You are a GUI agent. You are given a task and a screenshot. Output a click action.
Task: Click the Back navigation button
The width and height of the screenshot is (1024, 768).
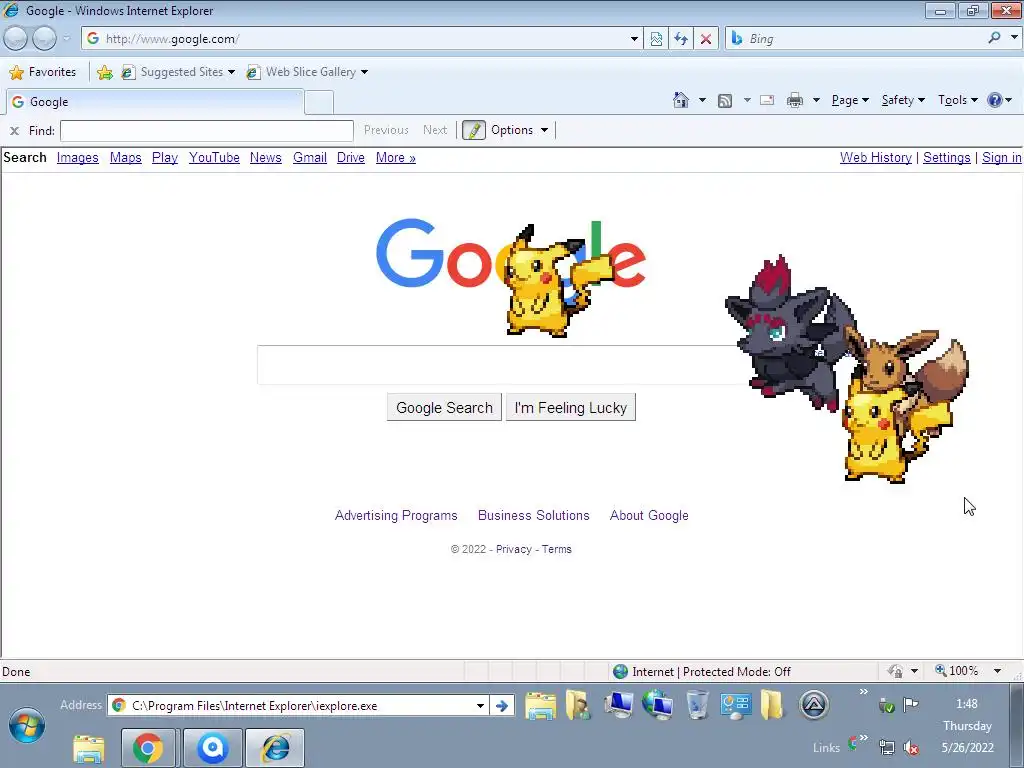click(16, 39)
